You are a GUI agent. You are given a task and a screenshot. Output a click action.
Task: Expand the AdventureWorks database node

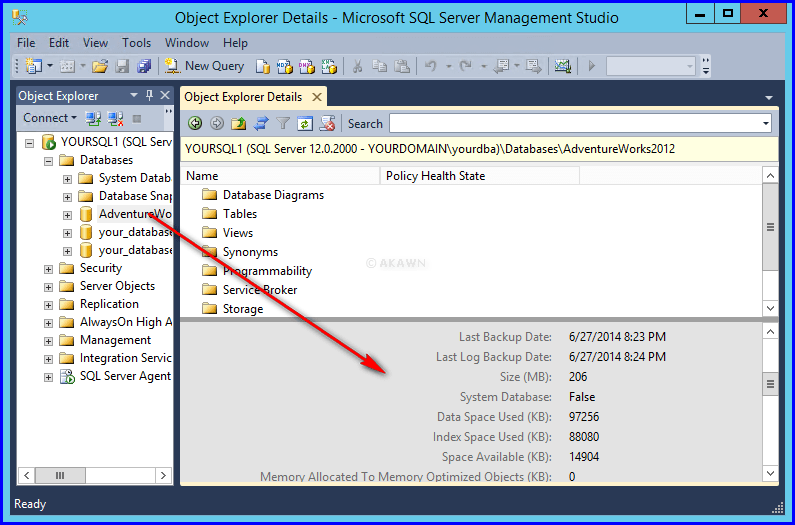coord(67,215)
